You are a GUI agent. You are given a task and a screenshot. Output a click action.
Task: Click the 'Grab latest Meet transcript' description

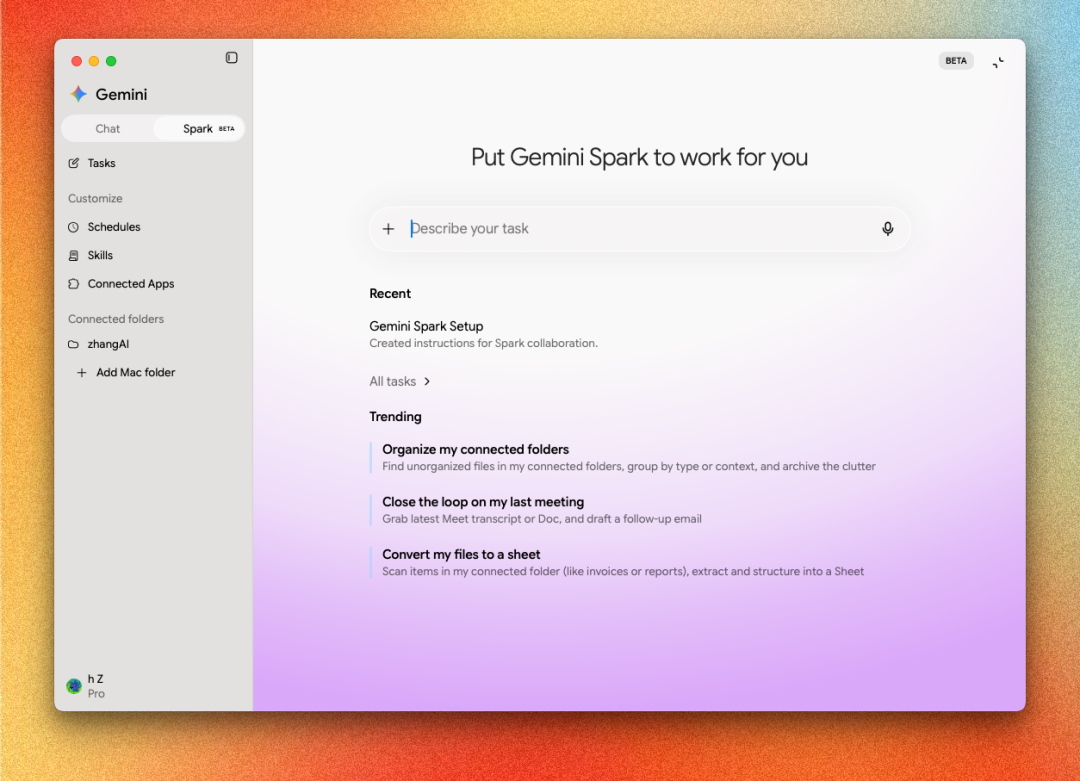point(542,519)
